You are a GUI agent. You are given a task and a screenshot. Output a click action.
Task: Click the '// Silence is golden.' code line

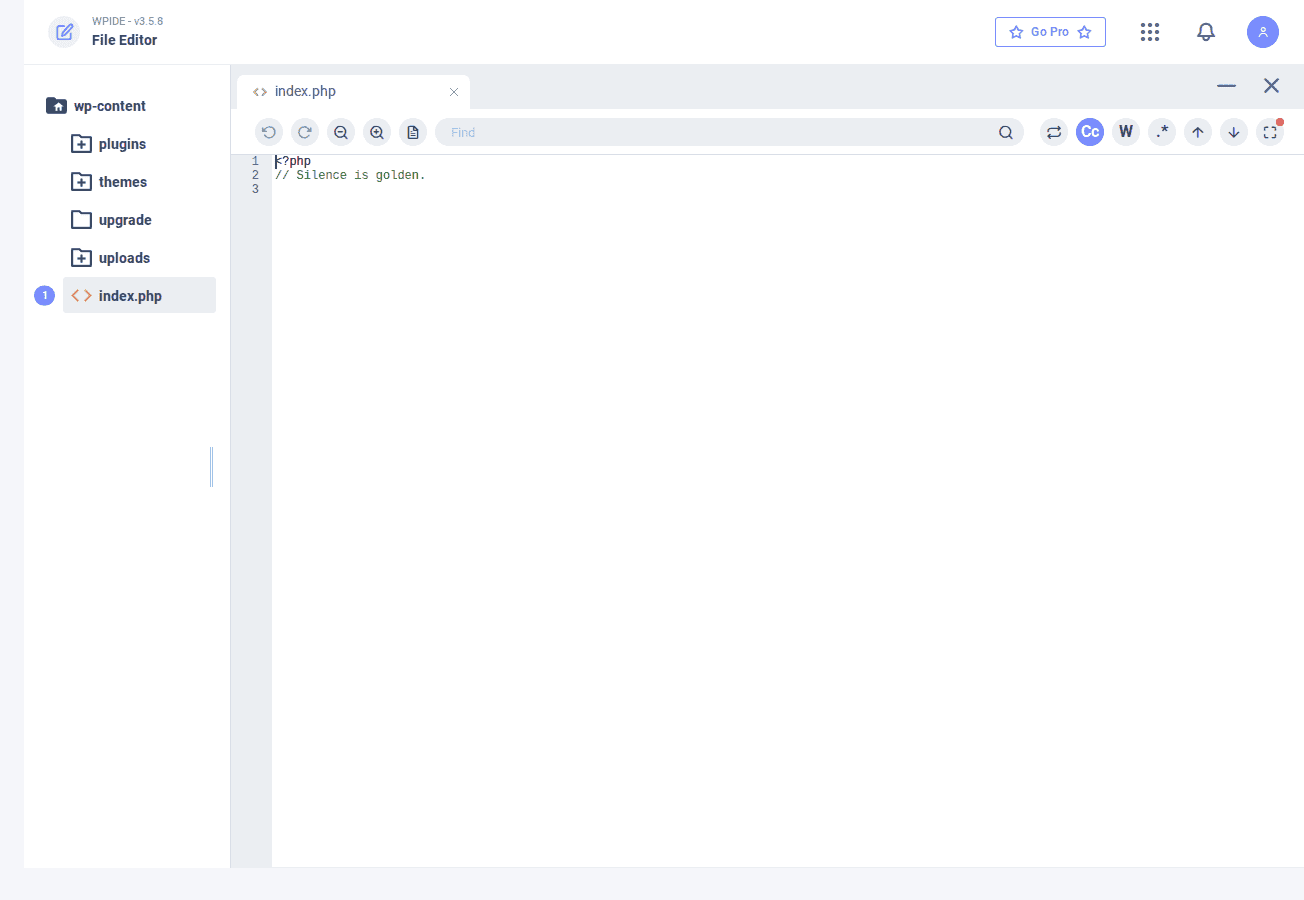pos(350,175)
